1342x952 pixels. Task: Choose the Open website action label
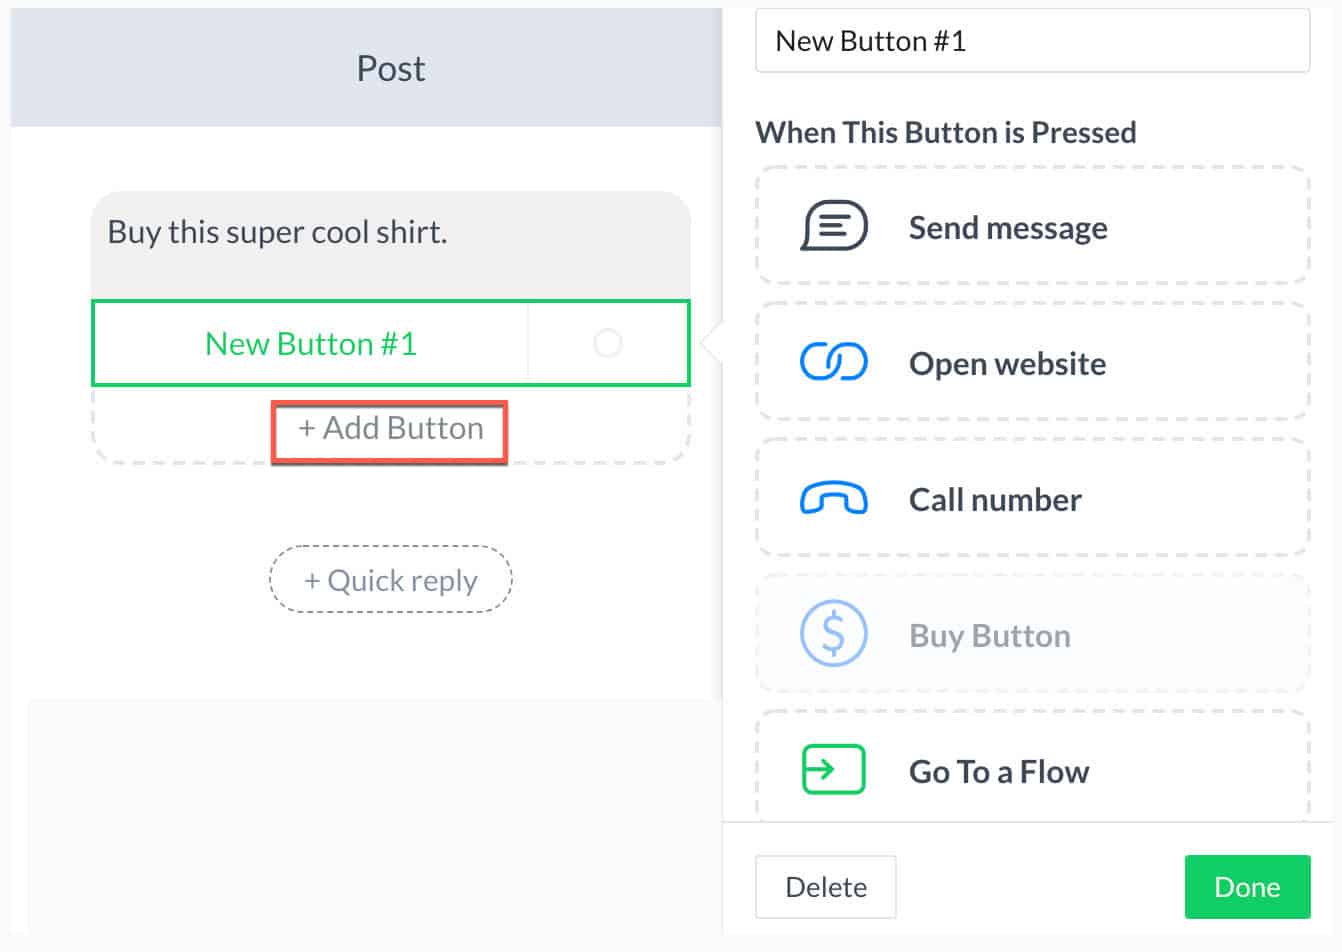(x=1007, y=364)
